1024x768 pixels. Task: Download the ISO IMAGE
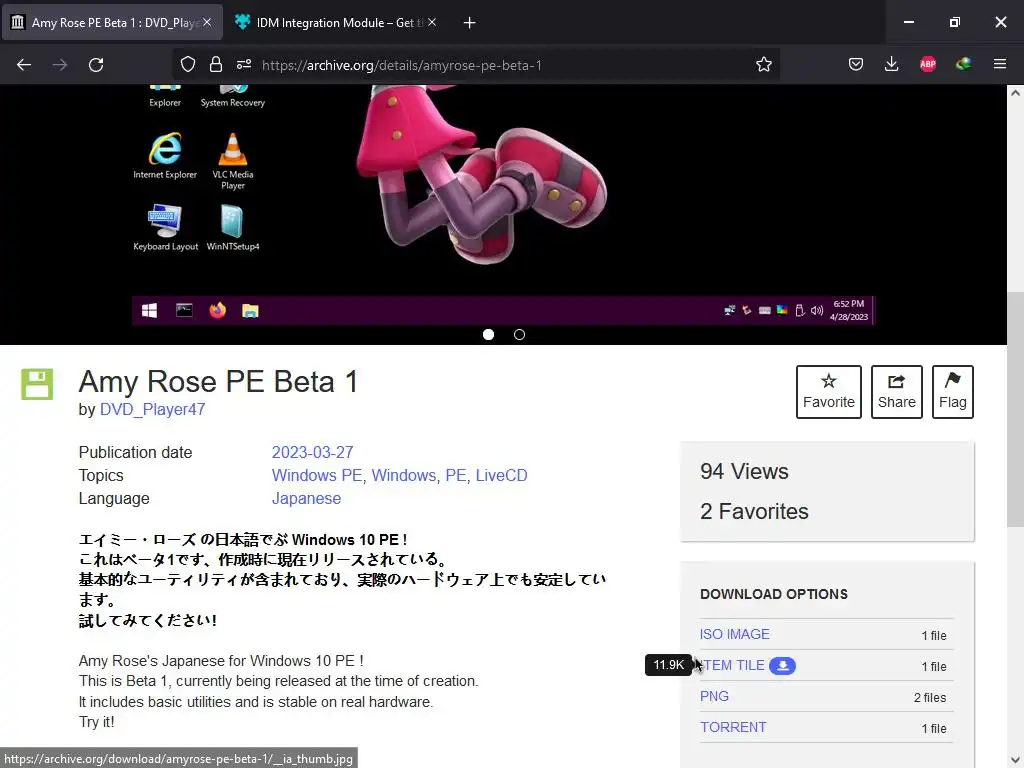pyautogui.click(x=735, y=634)
